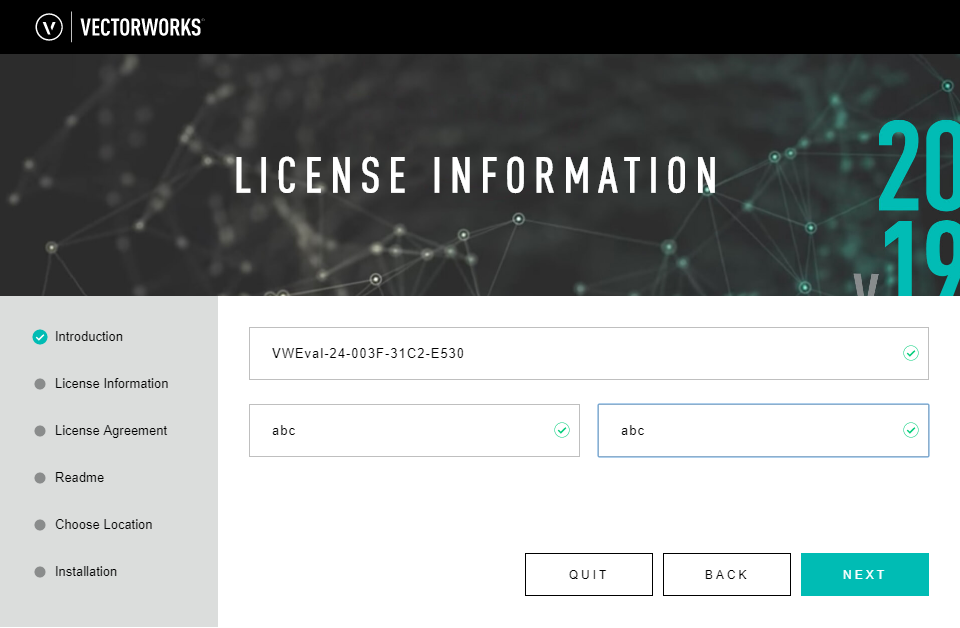960x628 pixels.
Task: Click into the right focused abc field
Action: (763, 430)
